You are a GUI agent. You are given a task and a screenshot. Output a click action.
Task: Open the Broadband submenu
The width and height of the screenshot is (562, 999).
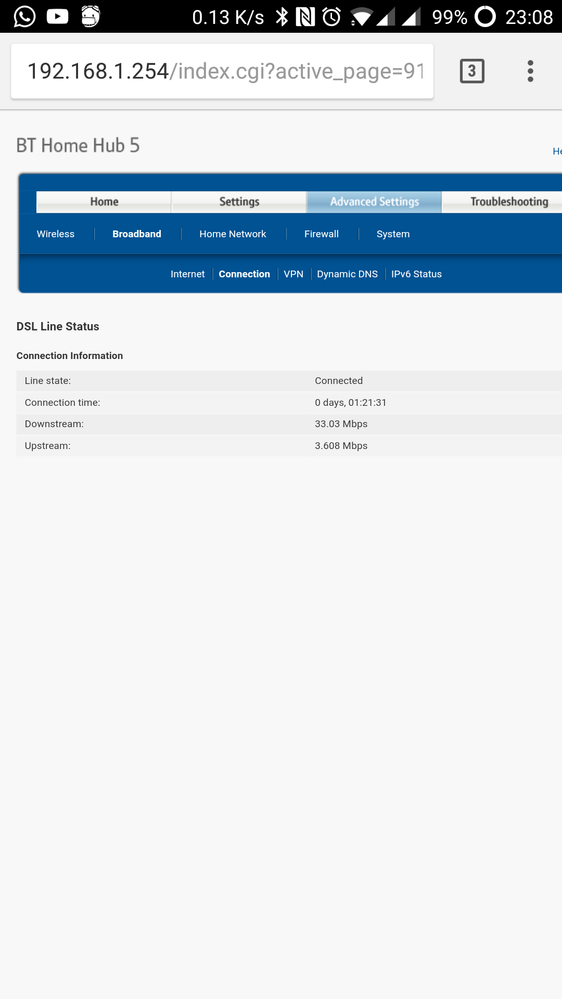point(137,234)
